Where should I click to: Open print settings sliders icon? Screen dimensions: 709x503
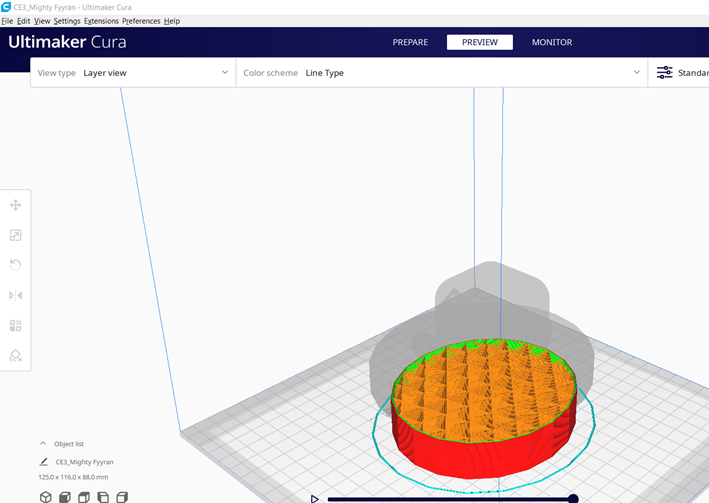[664, 72]
